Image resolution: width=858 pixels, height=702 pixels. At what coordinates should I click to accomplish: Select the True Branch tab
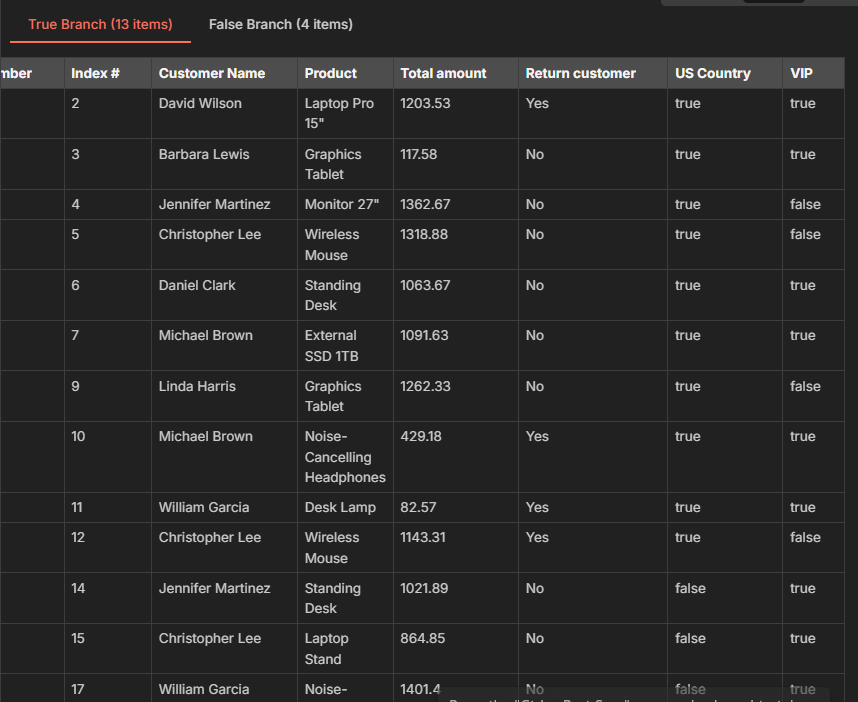(99, 24)
